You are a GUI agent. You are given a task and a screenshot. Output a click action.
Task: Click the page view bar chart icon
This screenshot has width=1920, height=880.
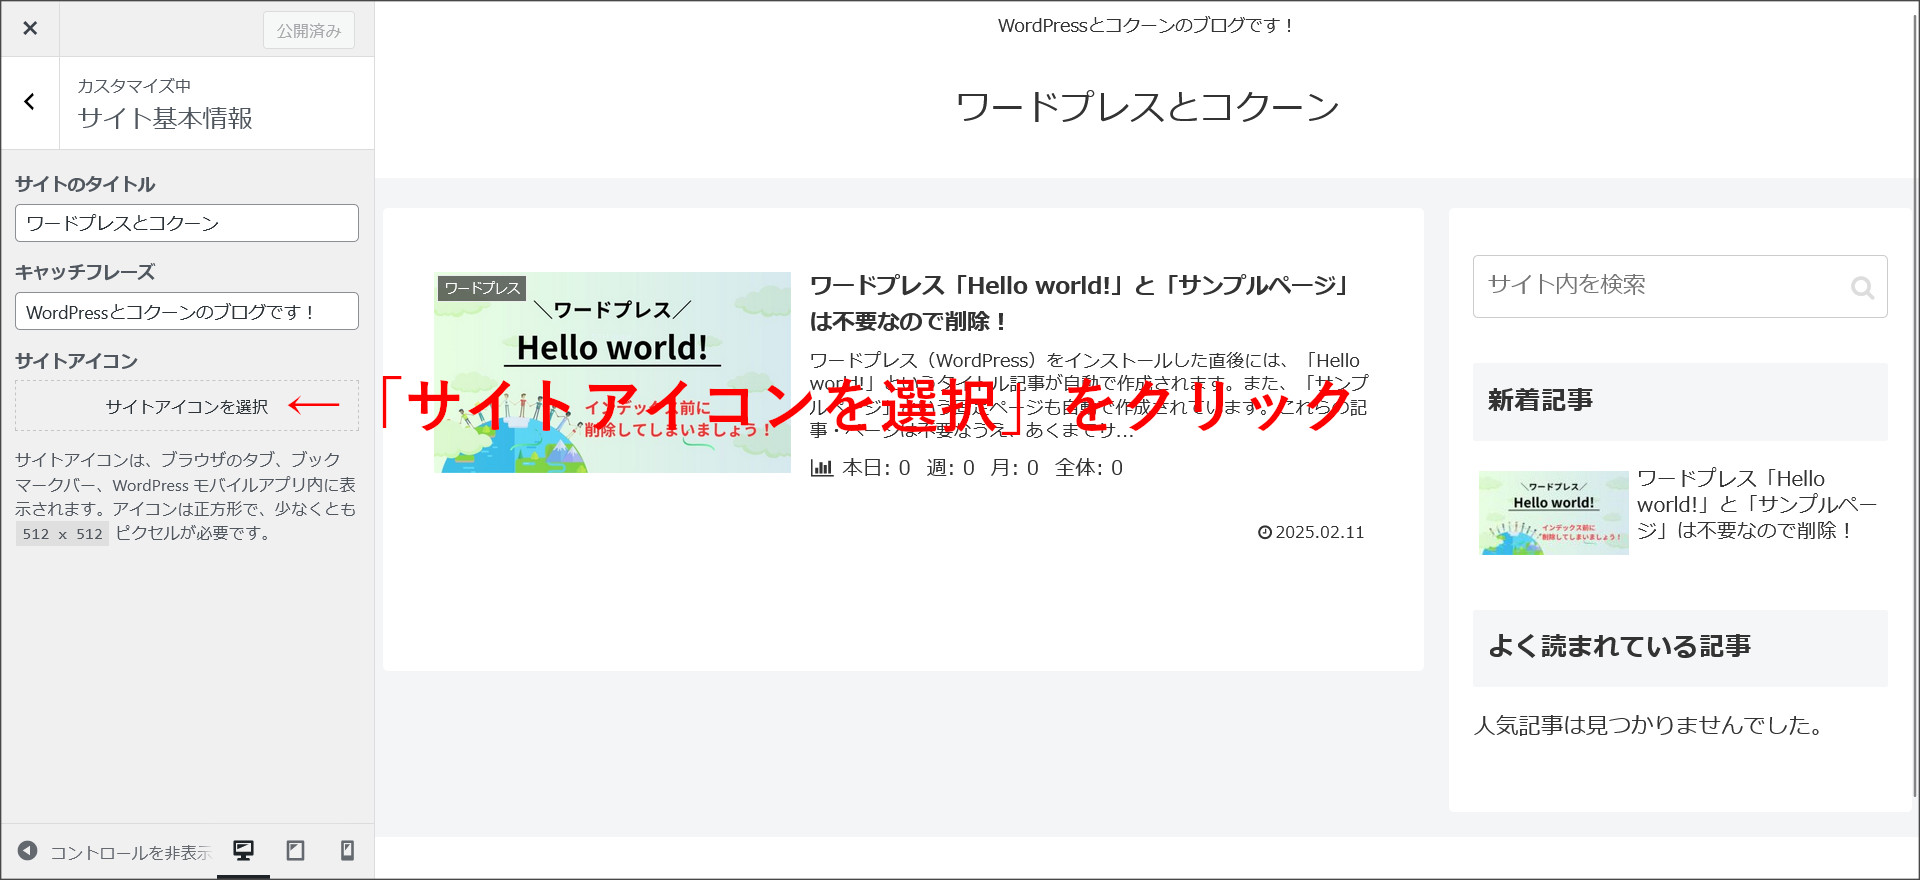pos(821,468)
